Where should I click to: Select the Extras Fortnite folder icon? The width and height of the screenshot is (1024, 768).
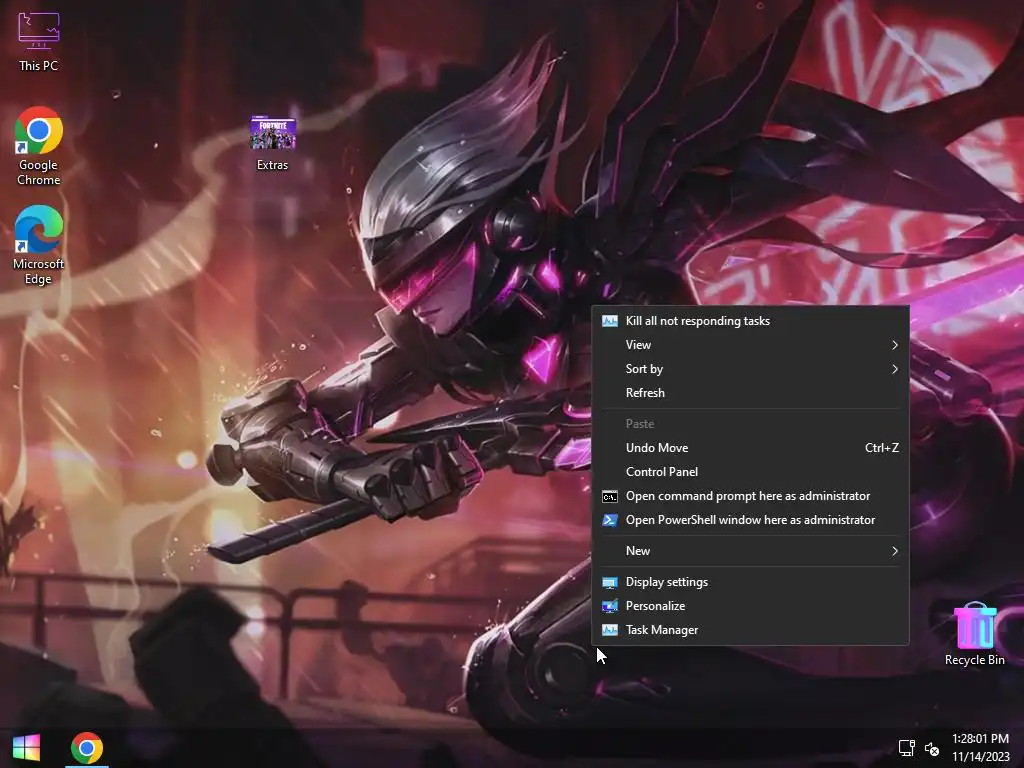pos(272,143)
